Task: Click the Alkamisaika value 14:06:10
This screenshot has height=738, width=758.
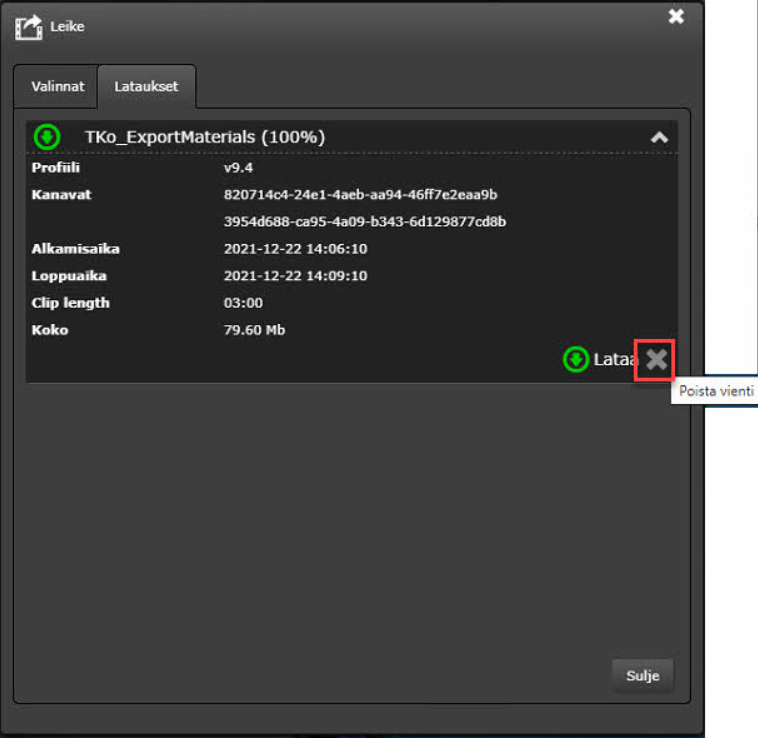Action: [x=295, y=249]
